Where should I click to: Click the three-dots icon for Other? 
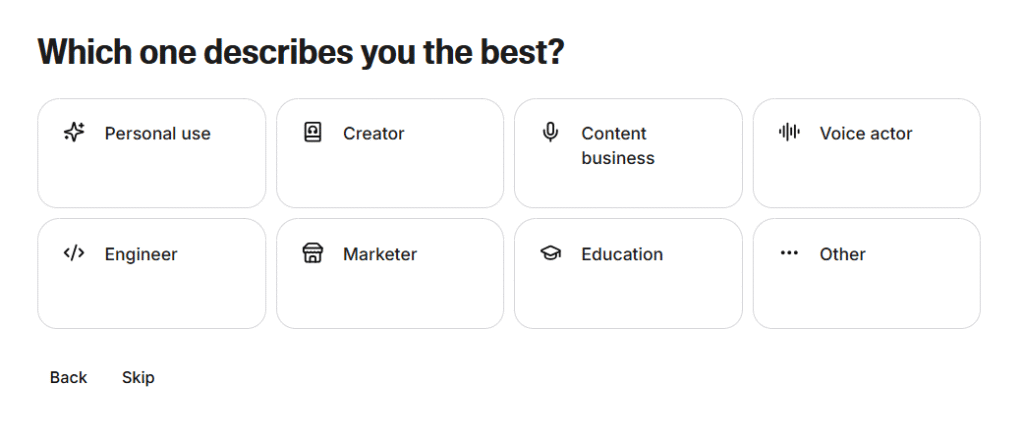pos(789,253)
